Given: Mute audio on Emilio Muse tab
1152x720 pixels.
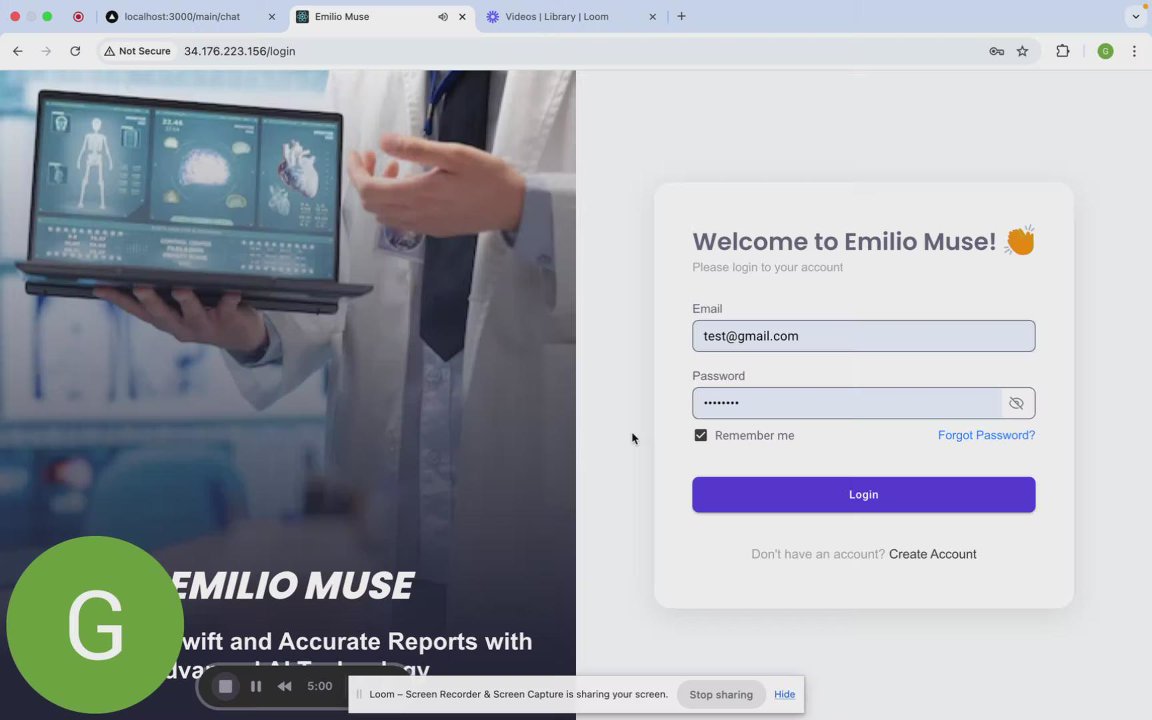Looking at the screenshot, I should pyautogui.click(x=442, y=17).
